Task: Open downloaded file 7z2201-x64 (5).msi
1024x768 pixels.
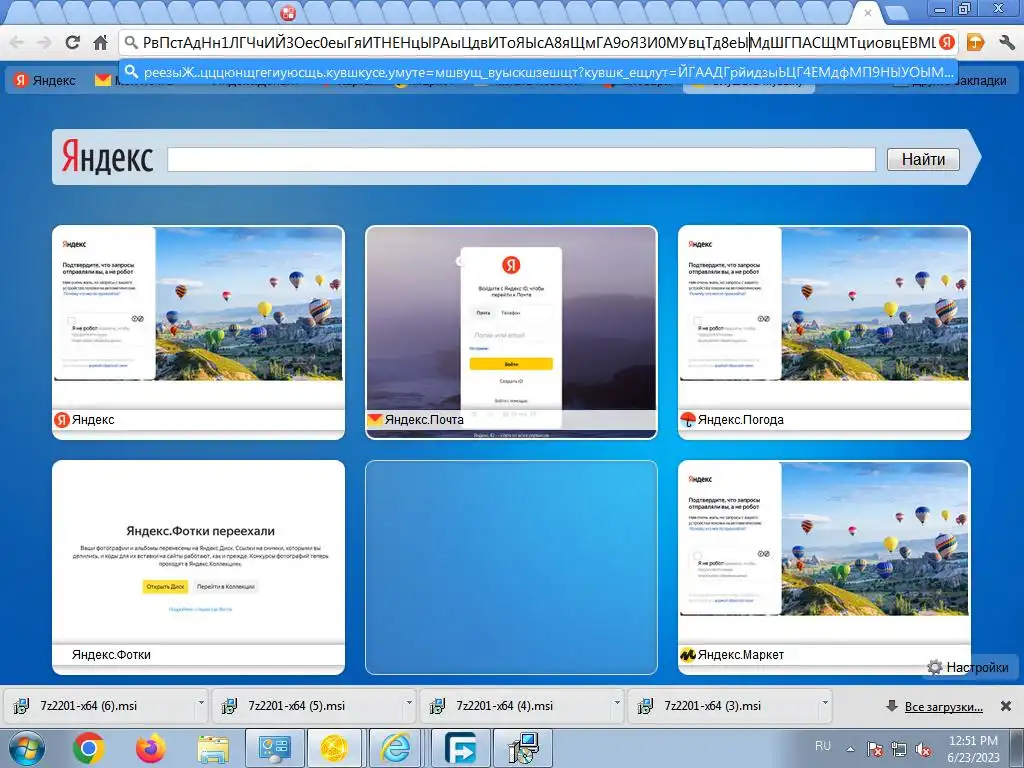Action: 306,706
